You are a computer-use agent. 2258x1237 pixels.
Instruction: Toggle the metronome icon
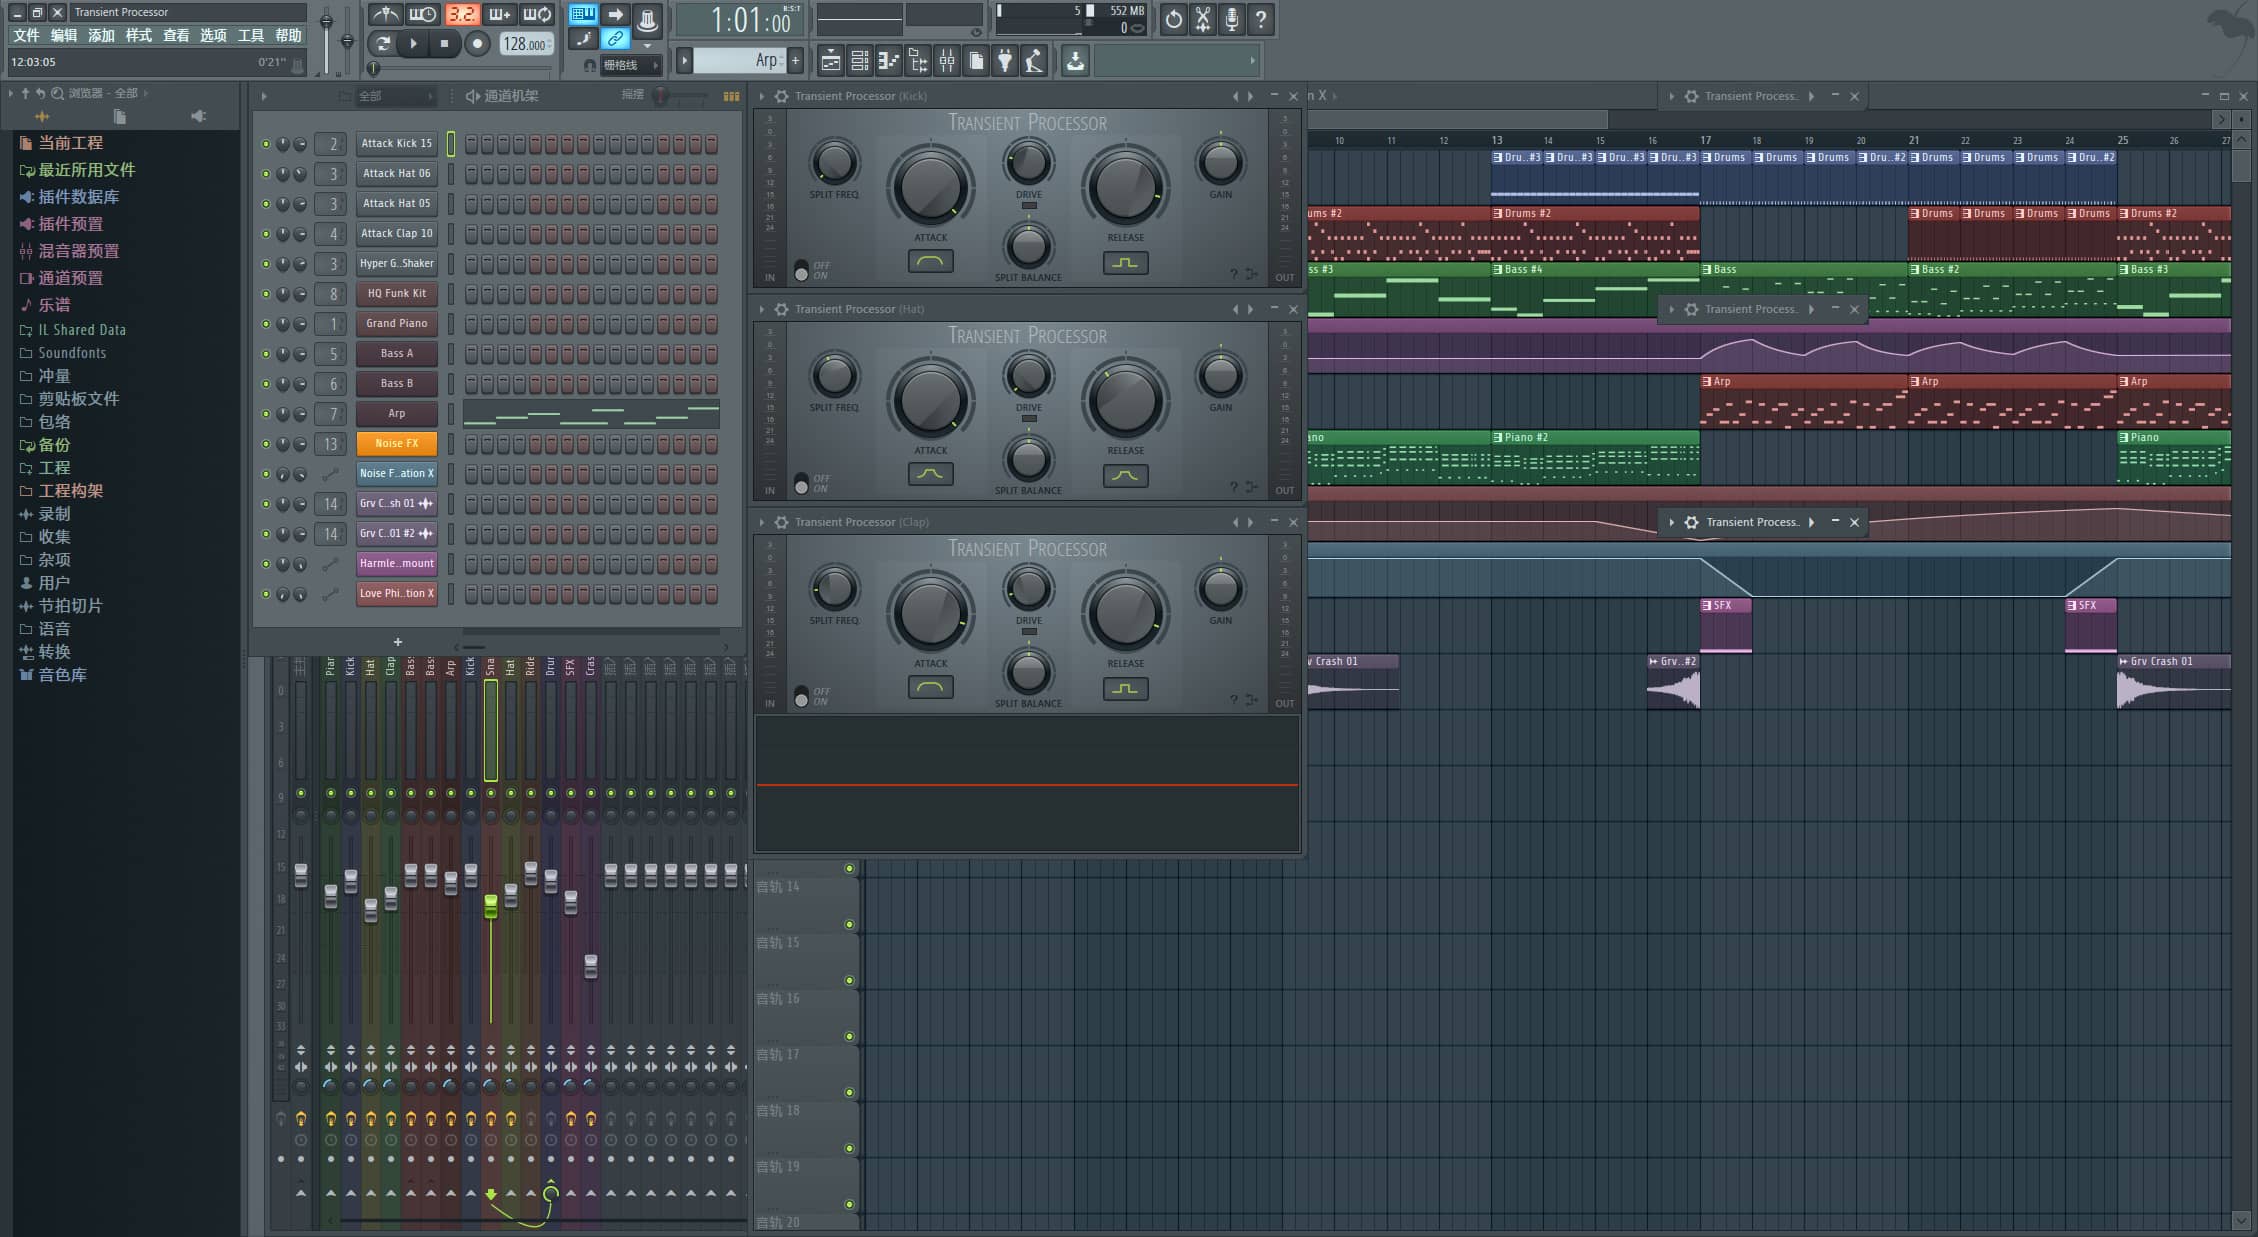pos(385,15)
